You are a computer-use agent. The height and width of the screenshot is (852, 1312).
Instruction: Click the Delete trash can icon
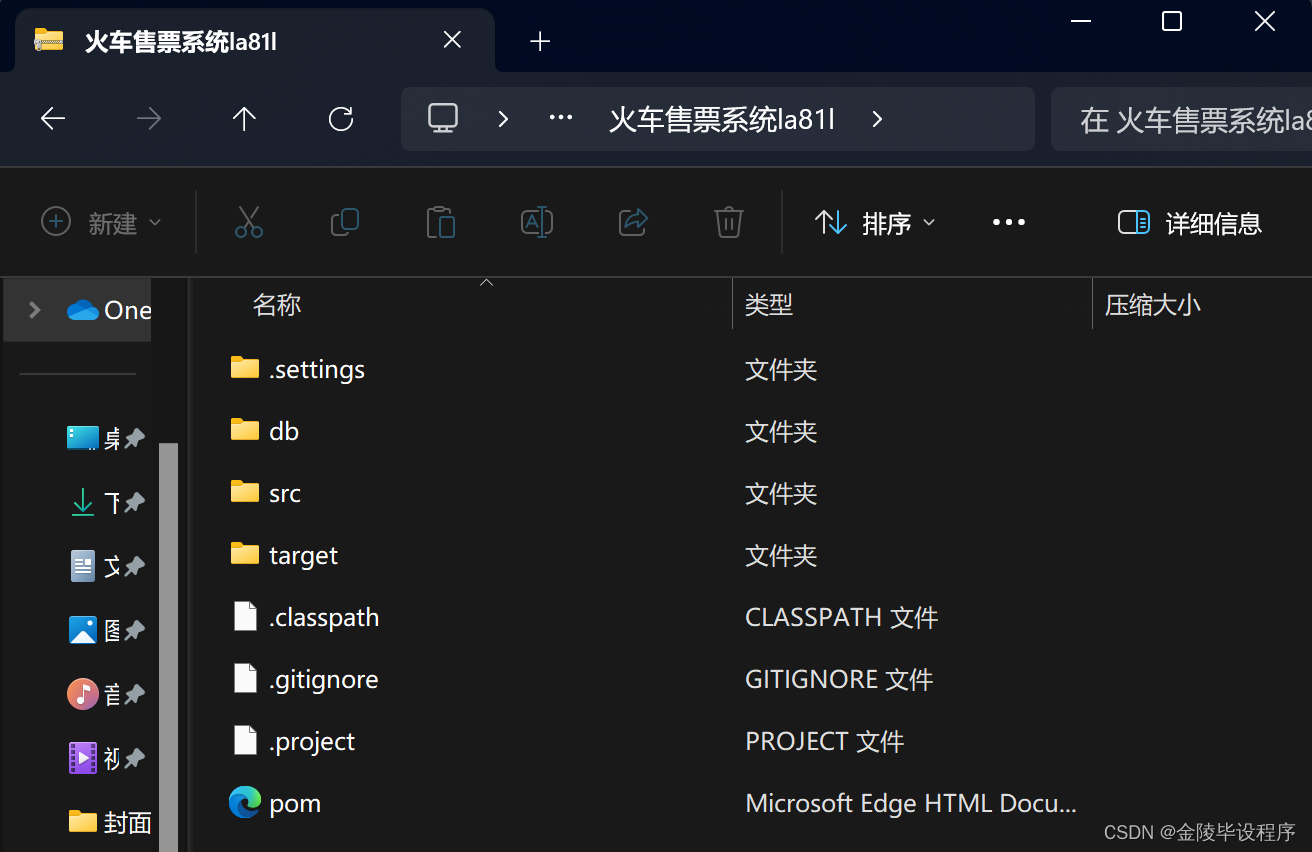click(729, 222)
